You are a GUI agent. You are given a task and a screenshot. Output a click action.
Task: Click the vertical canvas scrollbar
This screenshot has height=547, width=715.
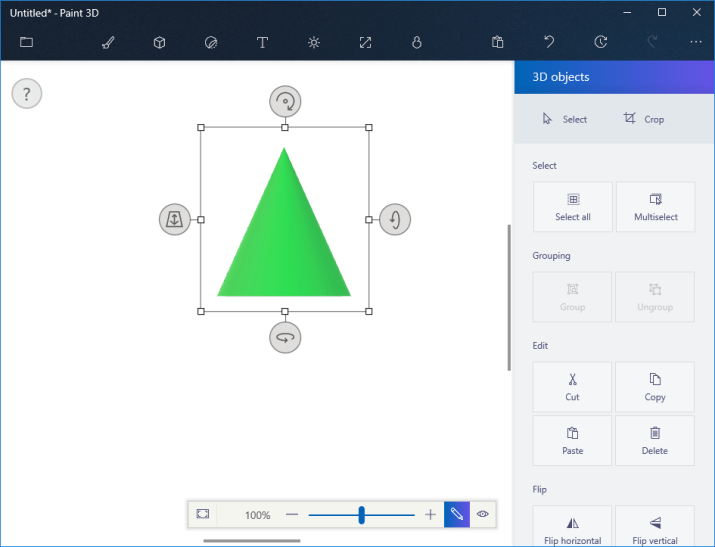[509, 298]
